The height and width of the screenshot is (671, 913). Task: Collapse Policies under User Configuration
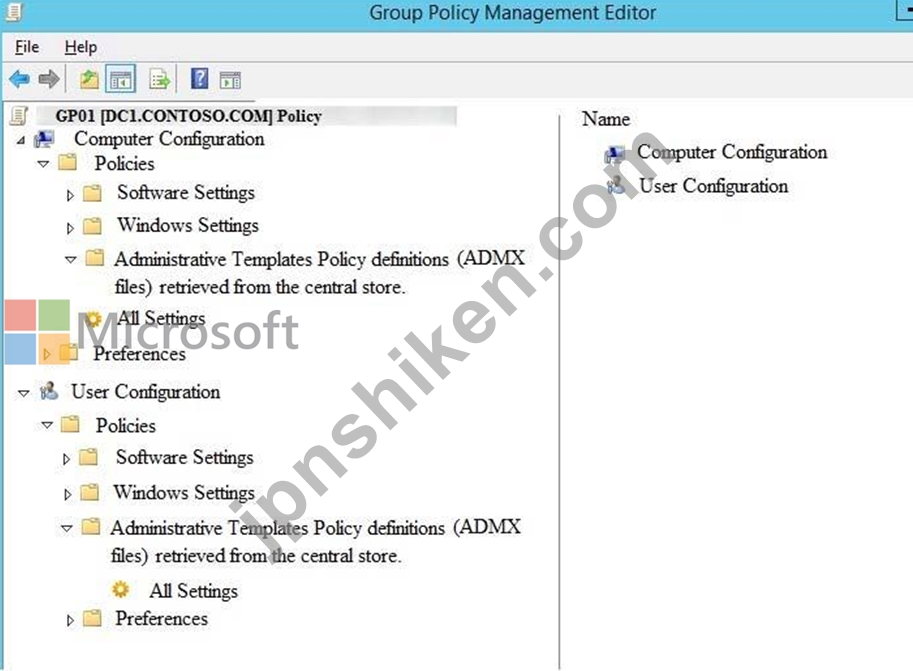tap(47, 426)
